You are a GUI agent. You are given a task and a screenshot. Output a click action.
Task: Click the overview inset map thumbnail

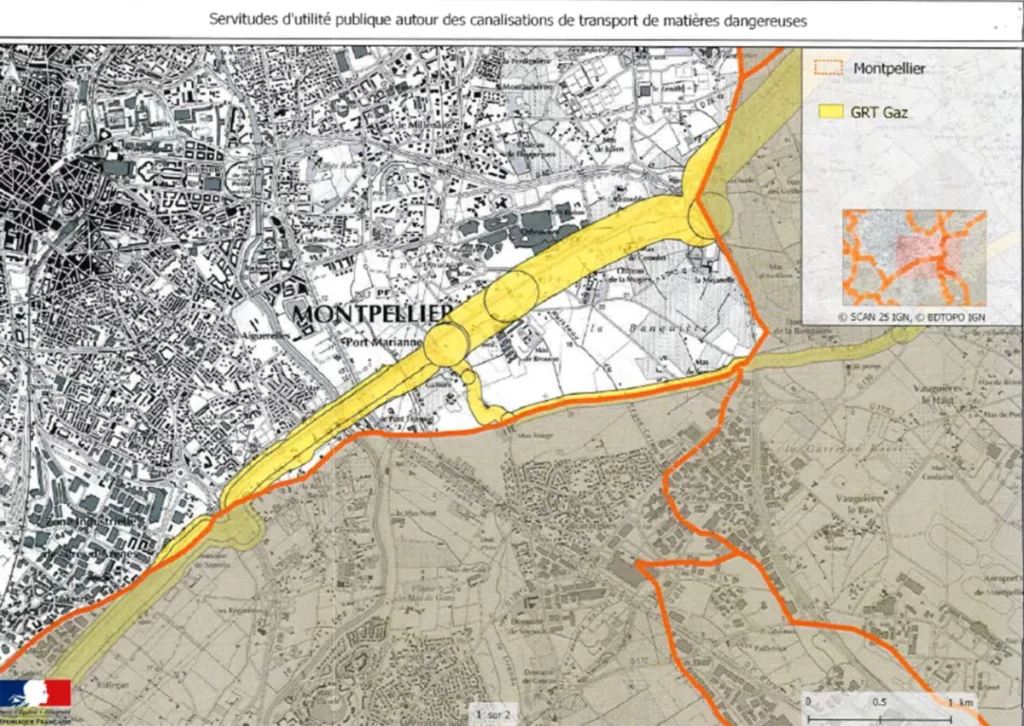tap(914, 258)
